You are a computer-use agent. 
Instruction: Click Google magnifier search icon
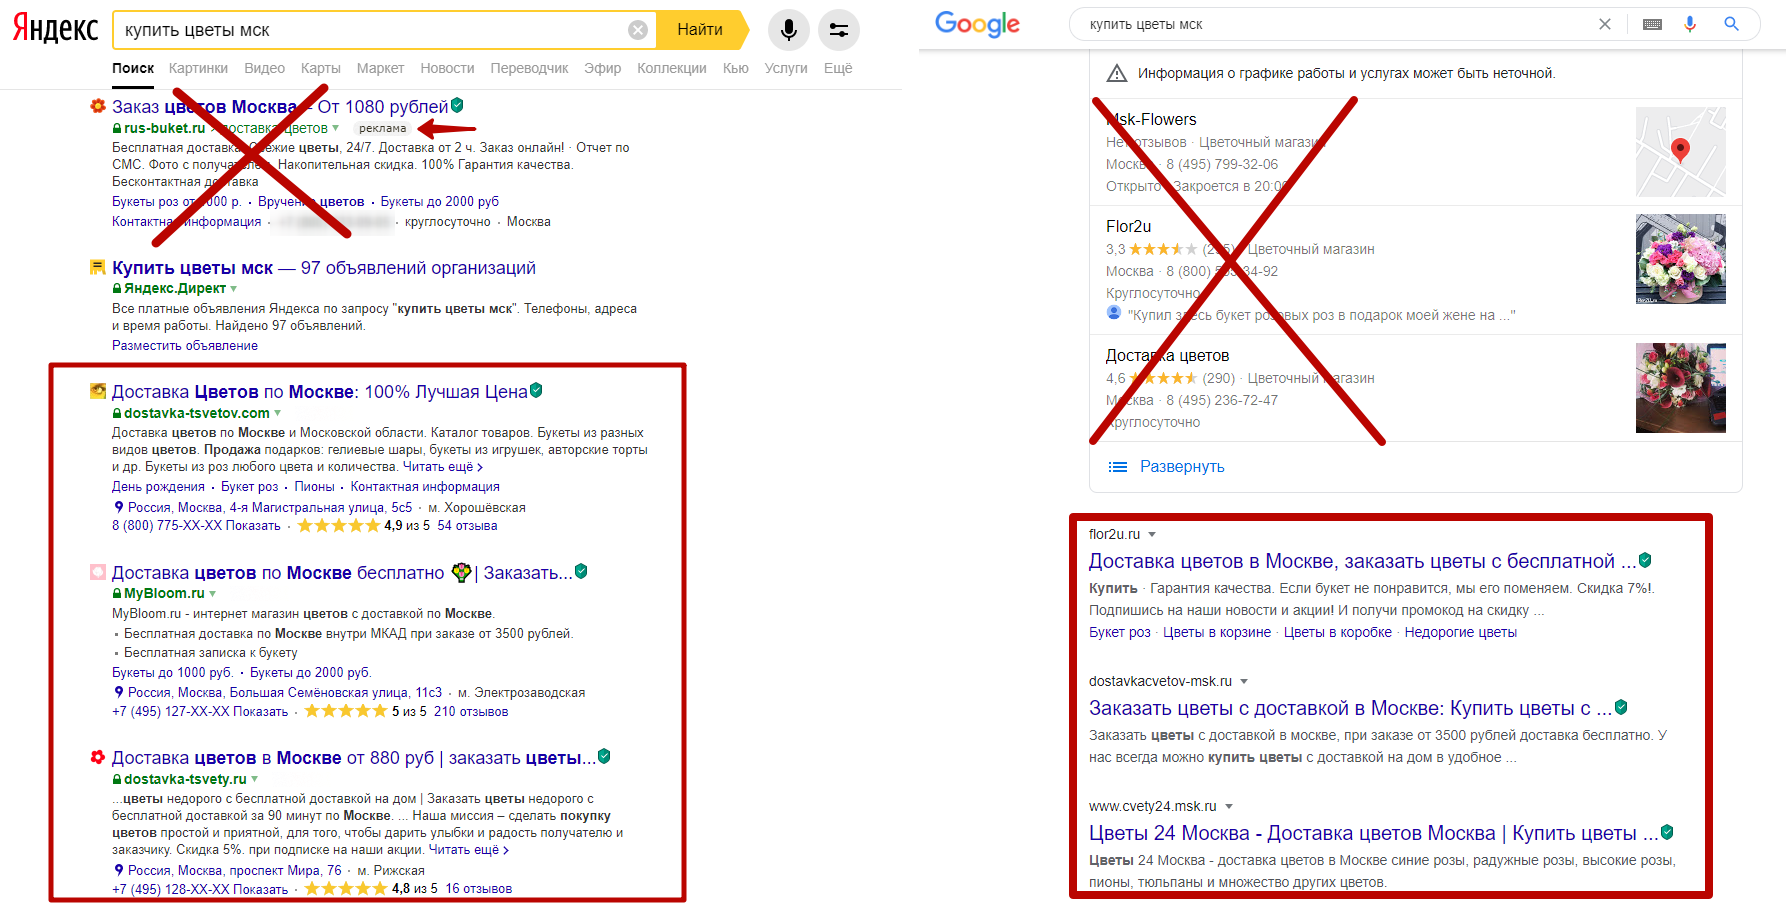click(1732, 24)
